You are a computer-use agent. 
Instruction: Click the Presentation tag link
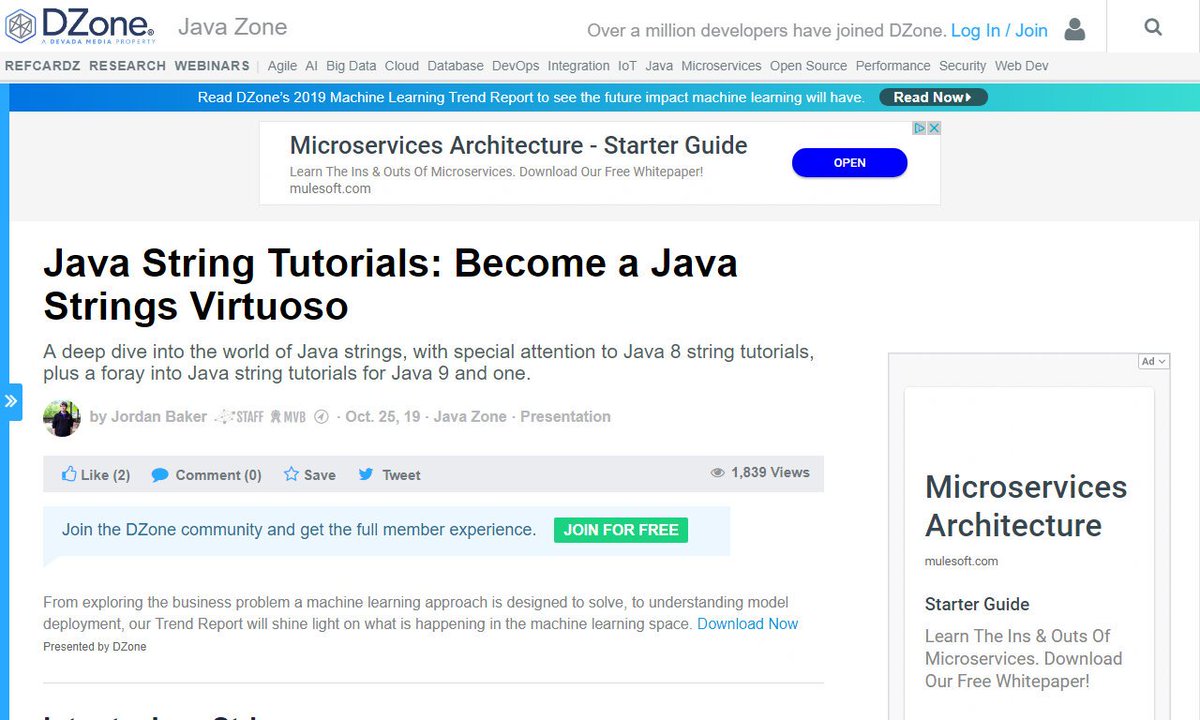click(x=565, y=417)
